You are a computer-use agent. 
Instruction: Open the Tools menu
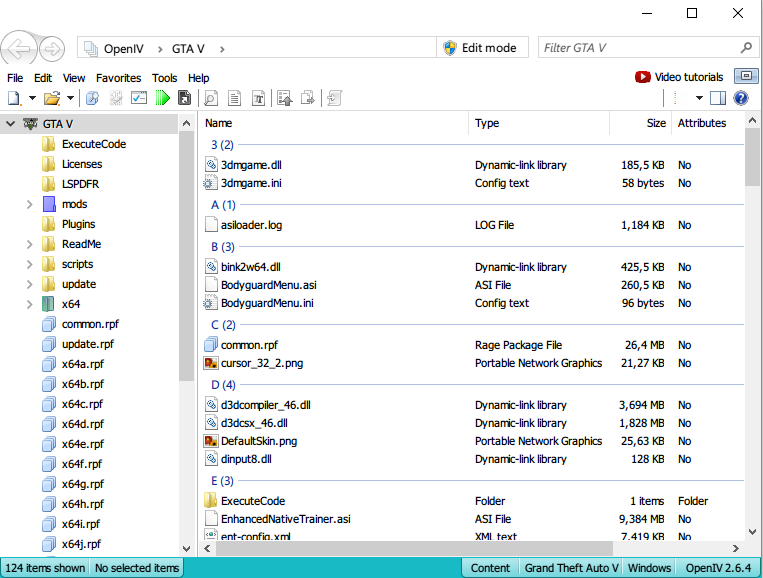point(164,78)
